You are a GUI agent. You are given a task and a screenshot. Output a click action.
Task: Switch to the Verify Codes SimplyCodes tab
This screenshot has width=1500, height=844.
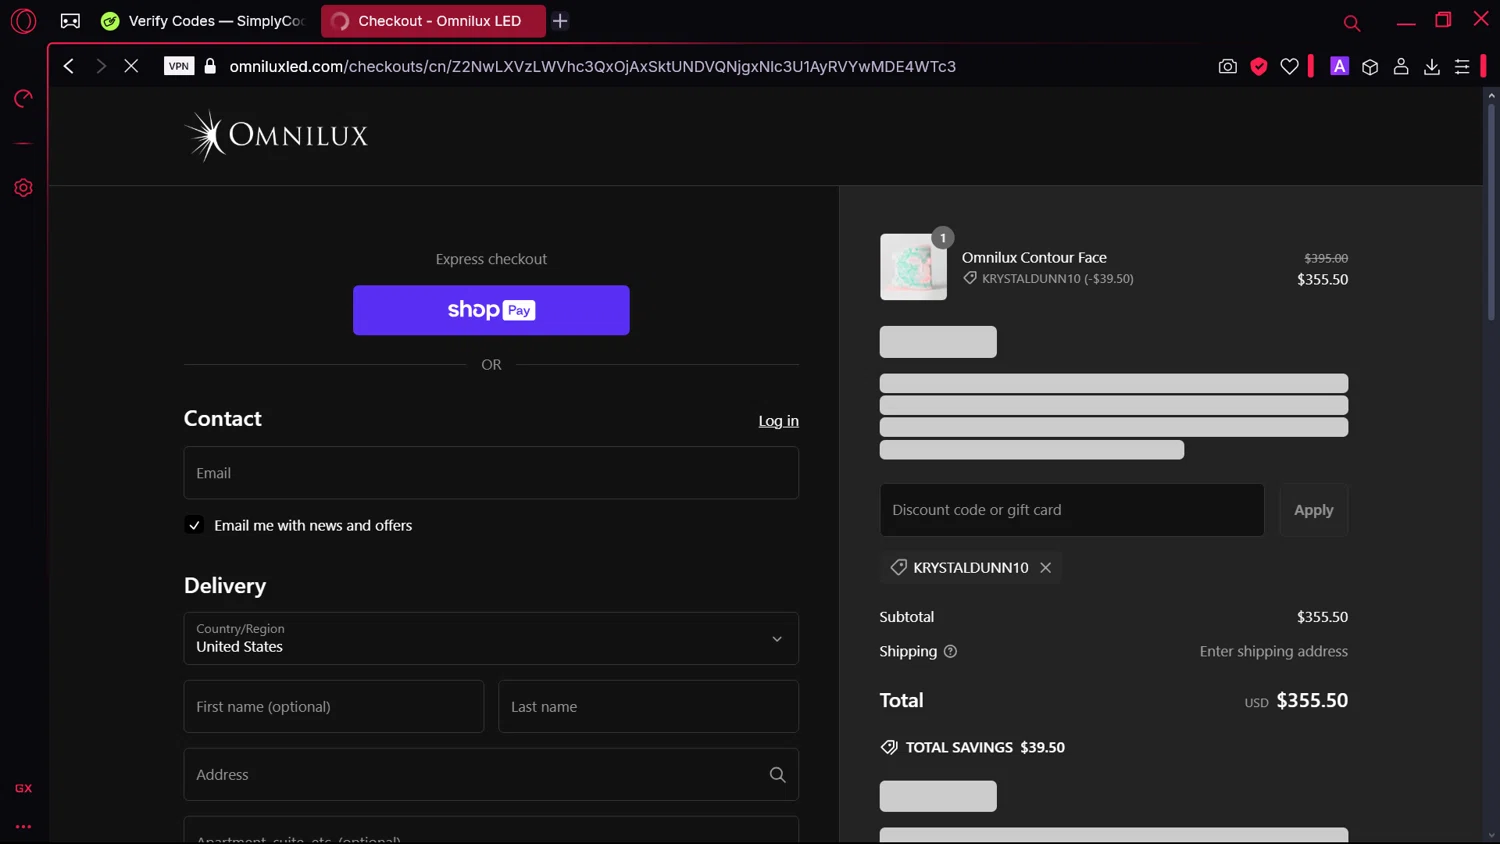[x=205, y=20]
